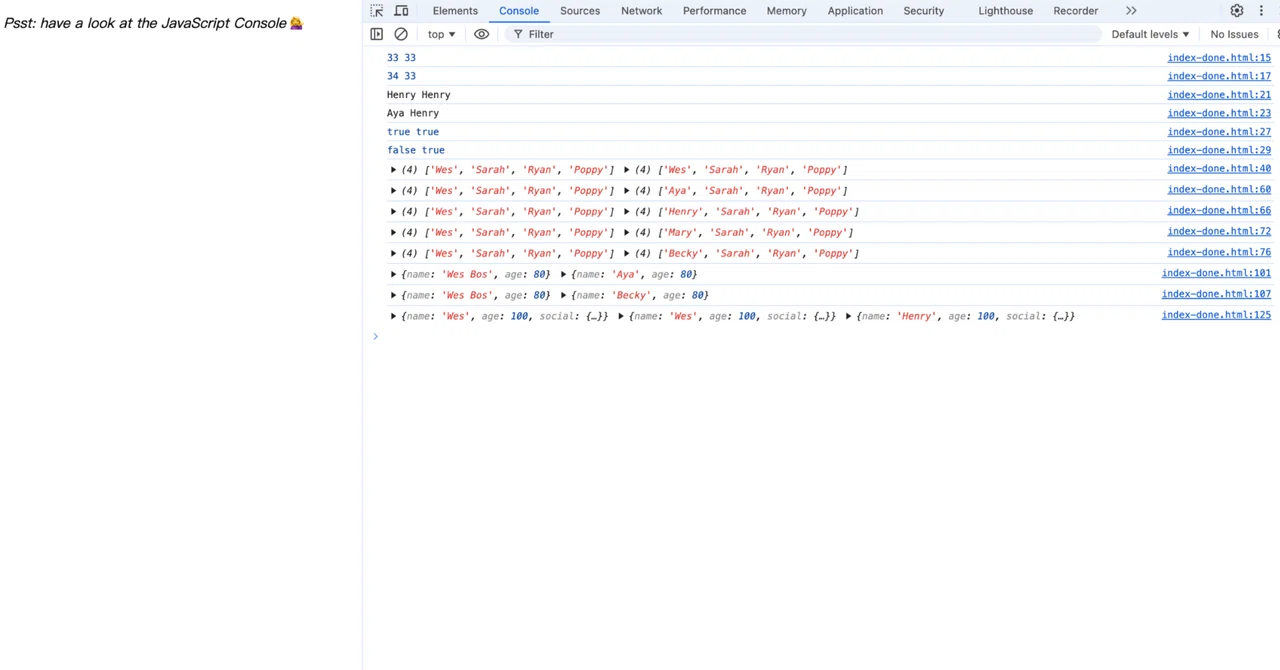Screen dimensions: 1280x670
Task: Switch to the Elements tab
Action: [455, 11]
